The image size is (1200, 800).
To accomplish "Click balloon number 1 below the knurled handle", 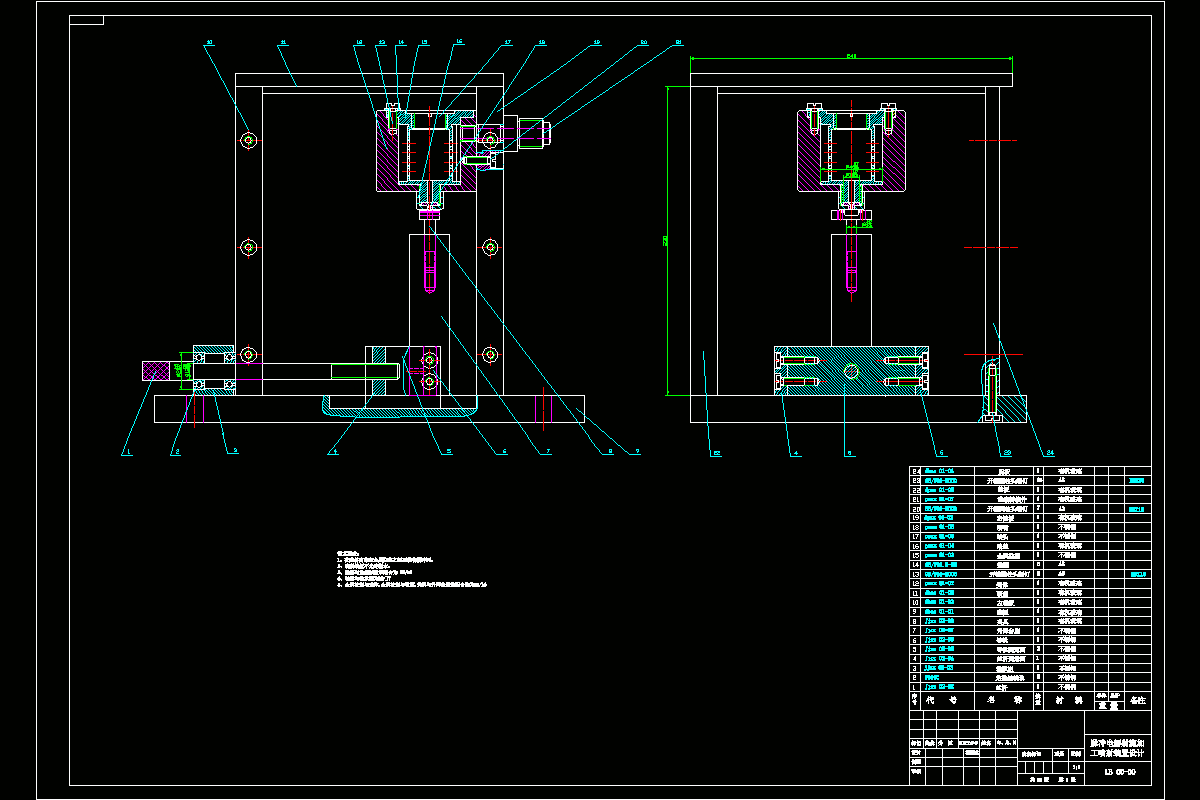I will [128, 452].
